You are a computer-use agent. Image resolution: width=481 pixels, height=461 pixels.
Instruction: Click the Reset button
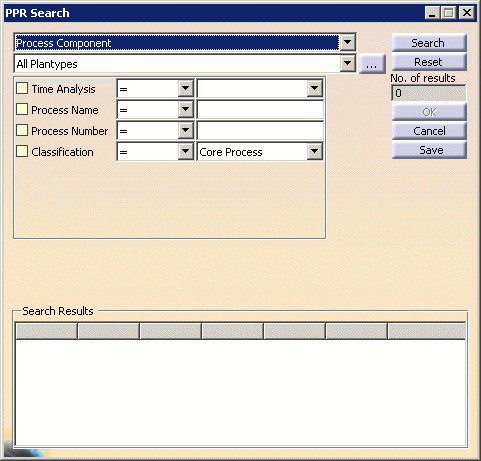pyautogui.click(x=429, y=62)
